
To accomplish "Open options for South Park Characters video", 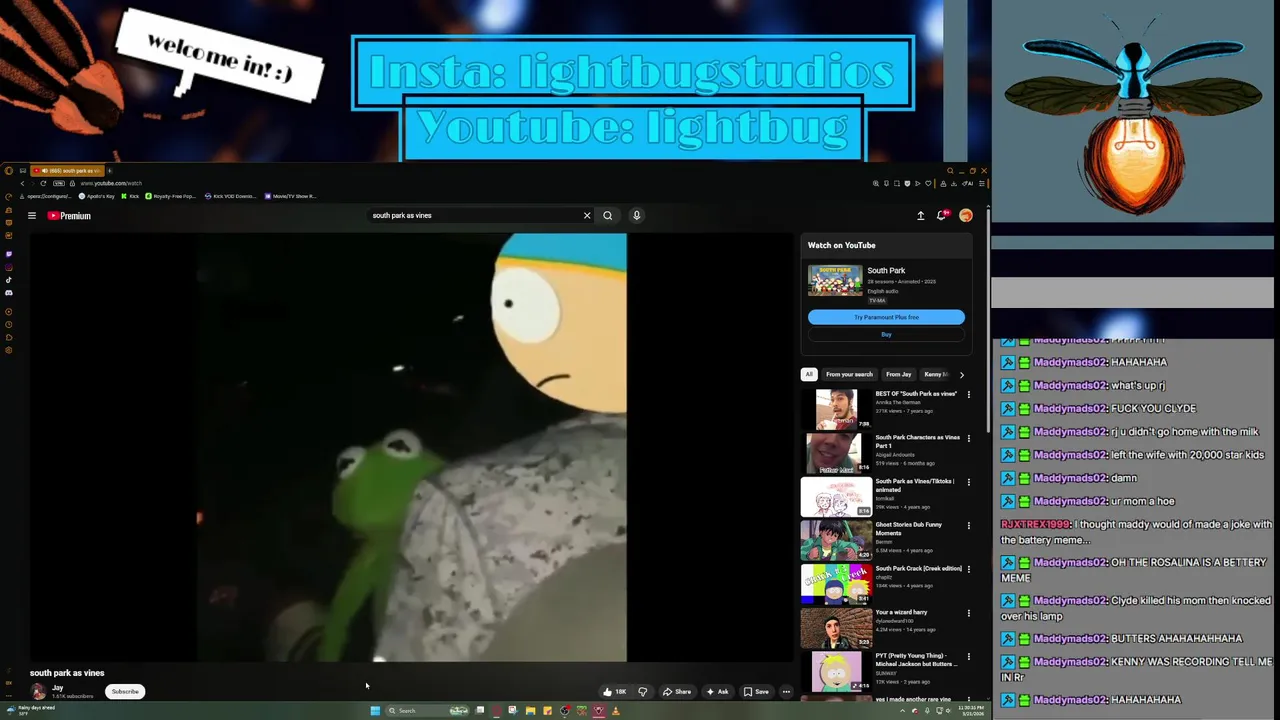I will pyautogui.click(x=968, y=439).
